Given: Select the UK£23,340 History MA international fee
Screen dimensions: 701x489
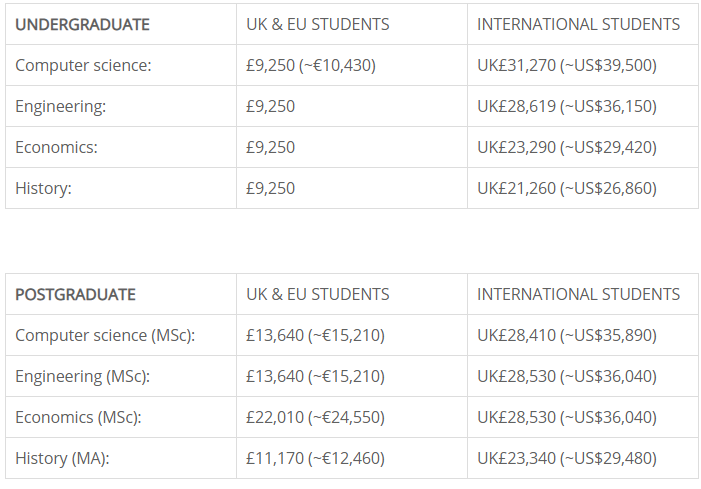Looking at the screenshot, I should point(567,458).
